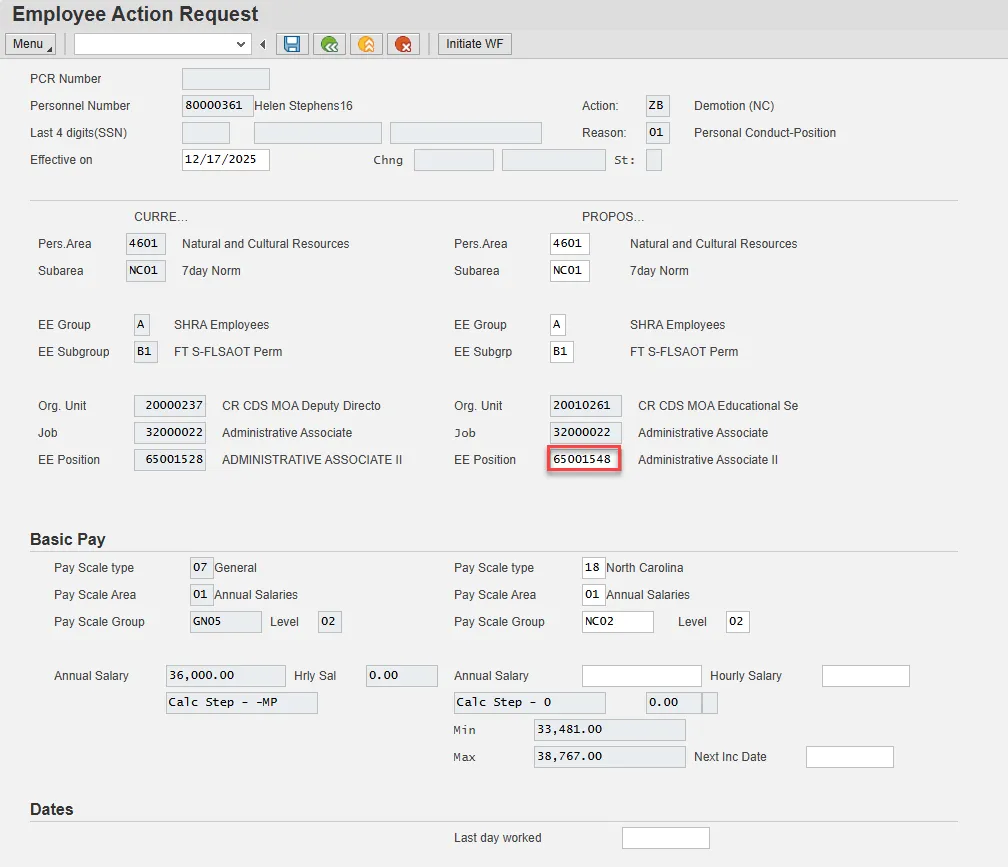Click the proposed Pay Scale type field
1008x867 pixels.
[x=593, y=568]
